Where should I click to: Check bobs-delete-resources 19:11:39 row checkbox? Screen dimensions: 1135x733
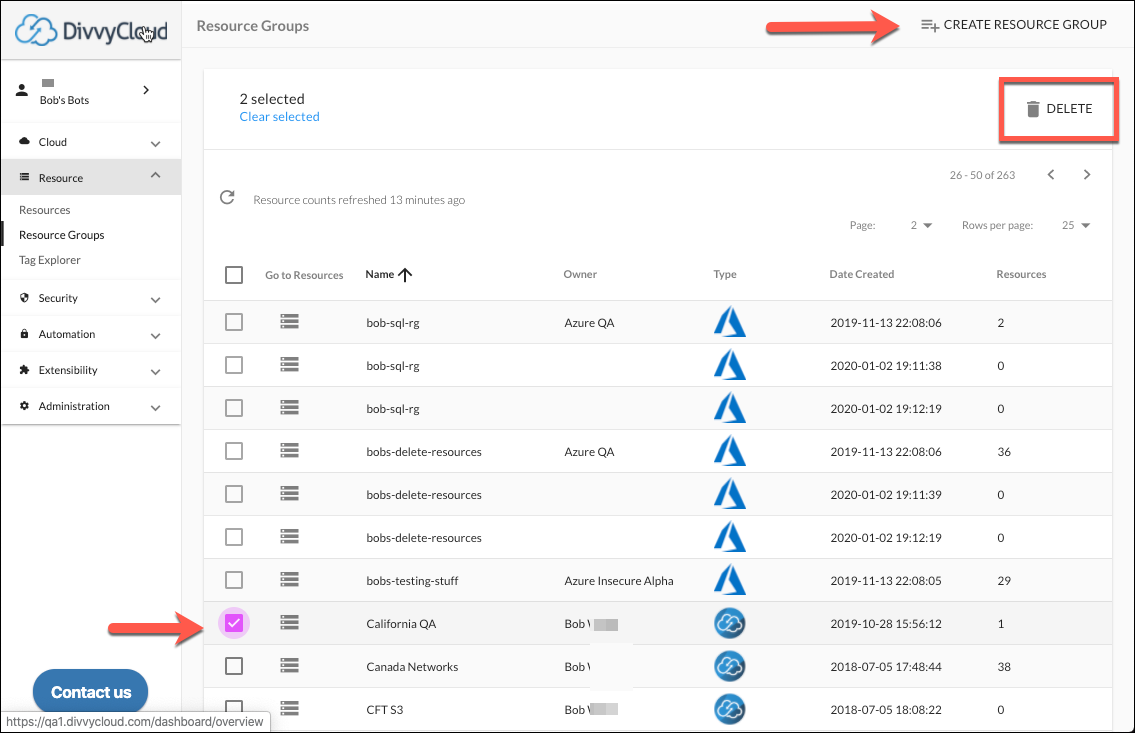[x=234, y=493]
